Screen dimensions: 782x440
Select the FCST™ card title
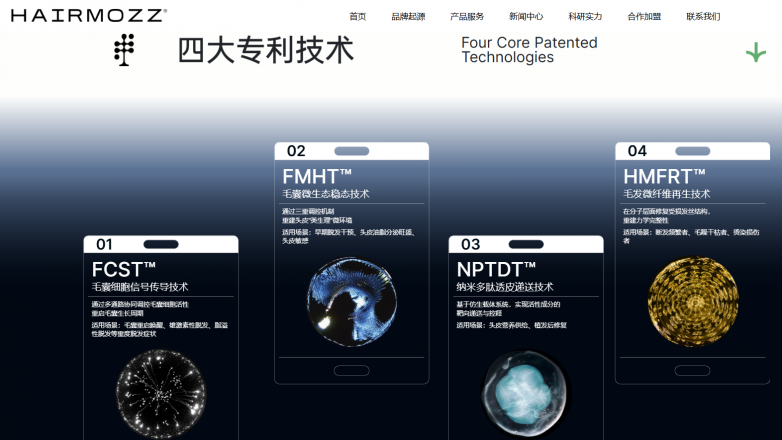click(x=124, y=270)
